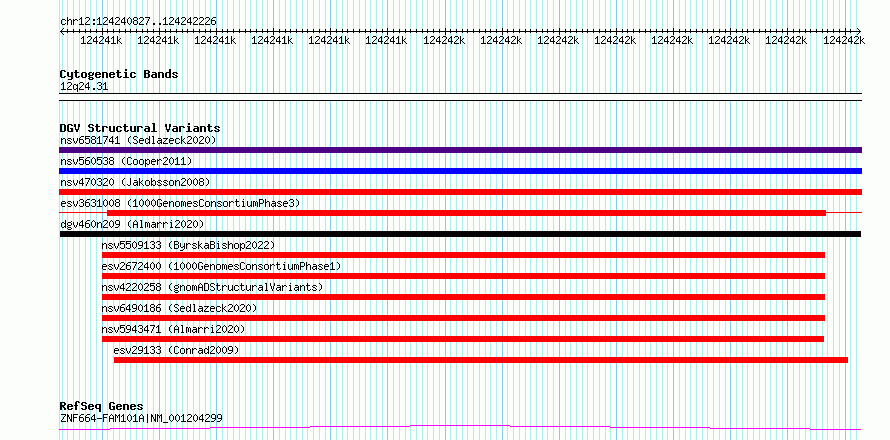
Task: Click the right arrowhead of the ruler
Action: click(x=858, y=31)
